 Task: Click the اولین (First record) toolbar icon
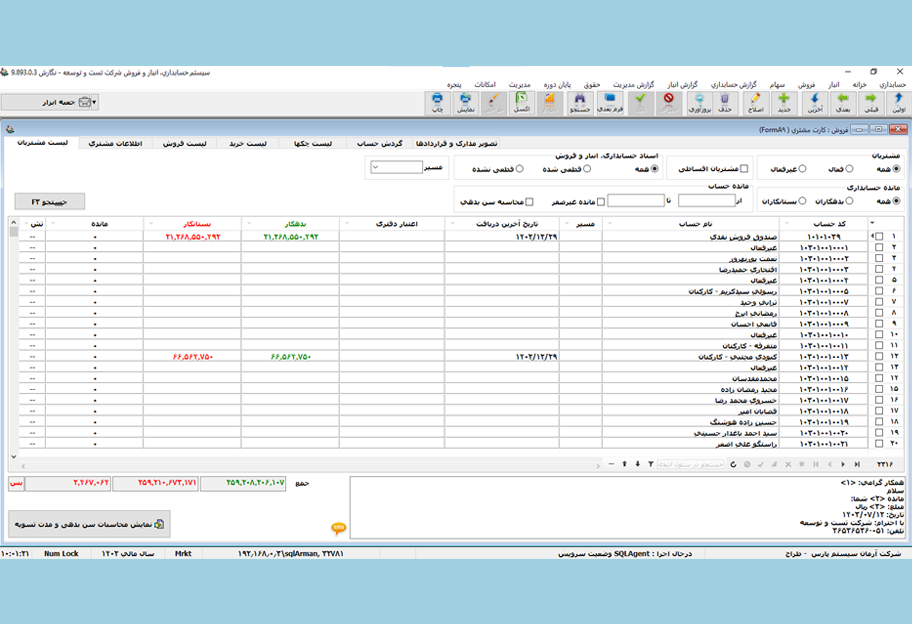[x=899, y=103]
